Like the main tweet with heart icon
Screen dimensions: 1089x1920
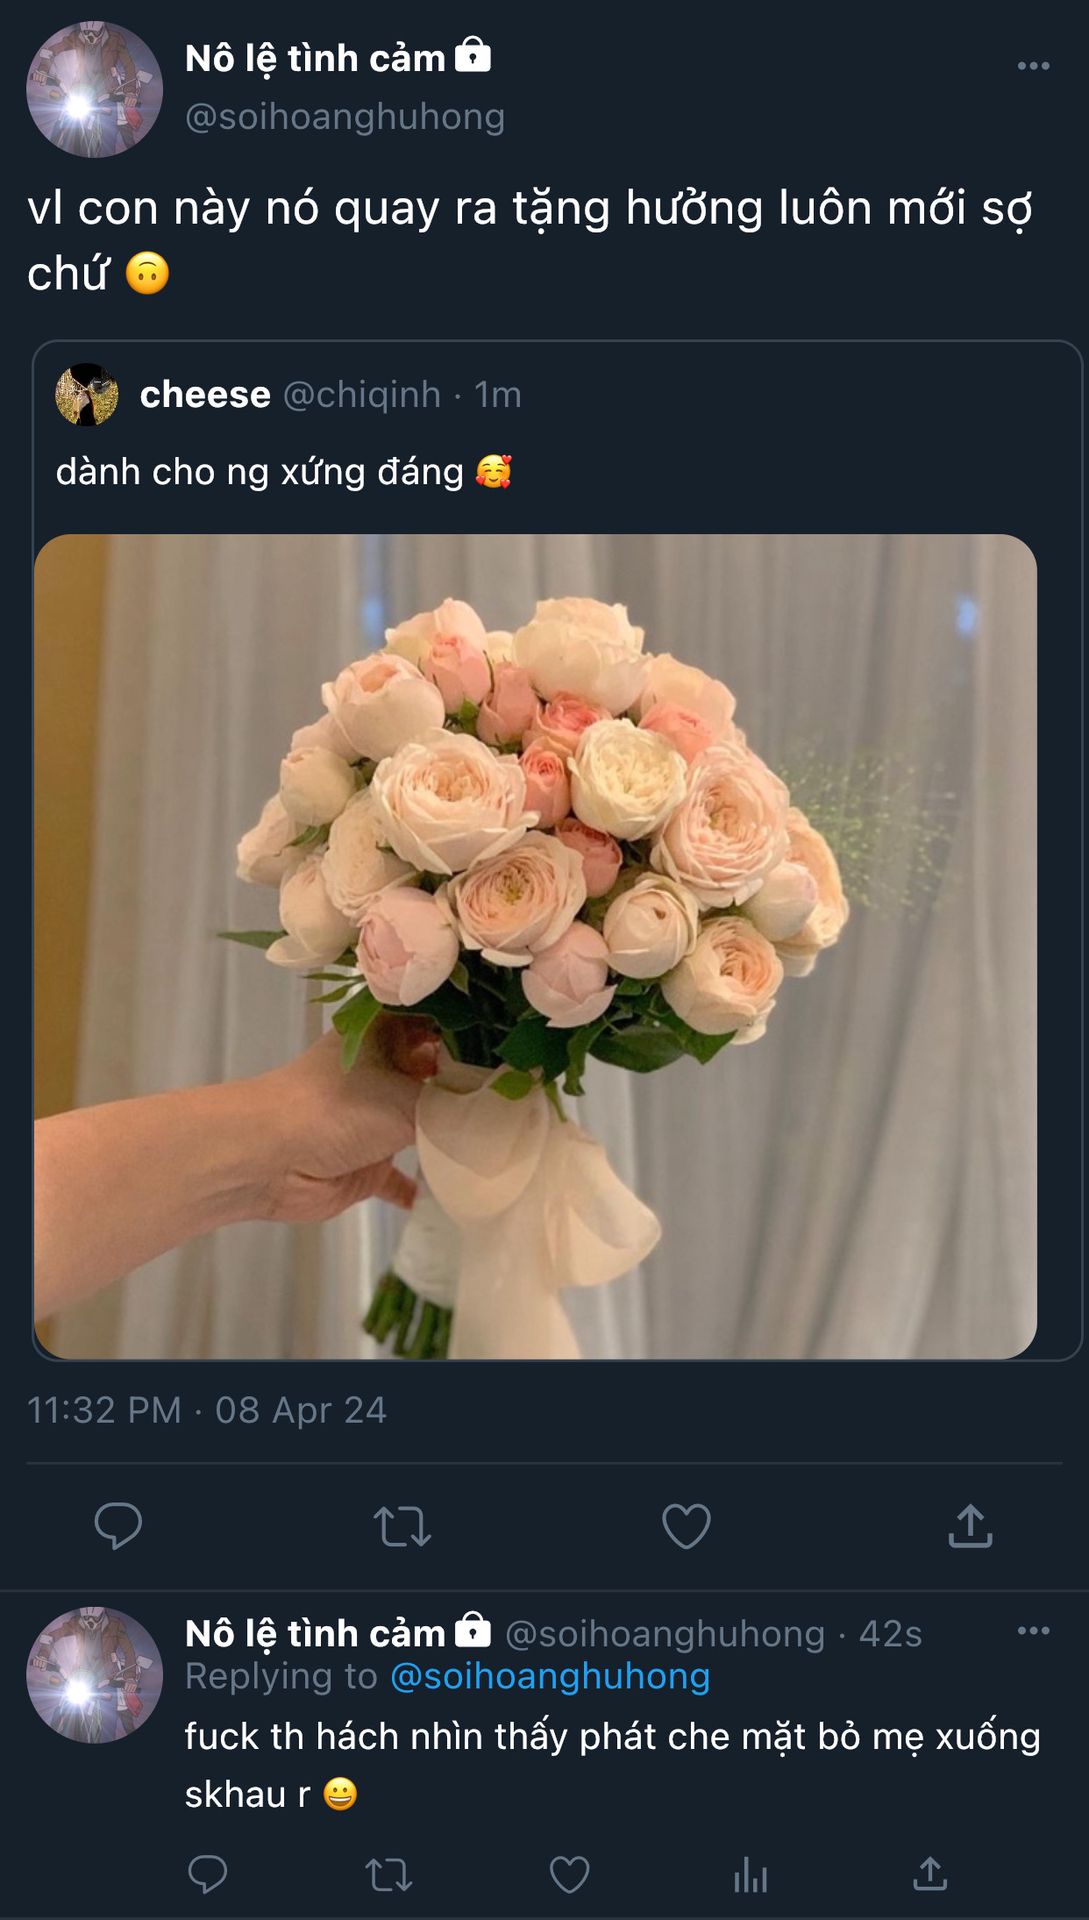point(686,1526)
